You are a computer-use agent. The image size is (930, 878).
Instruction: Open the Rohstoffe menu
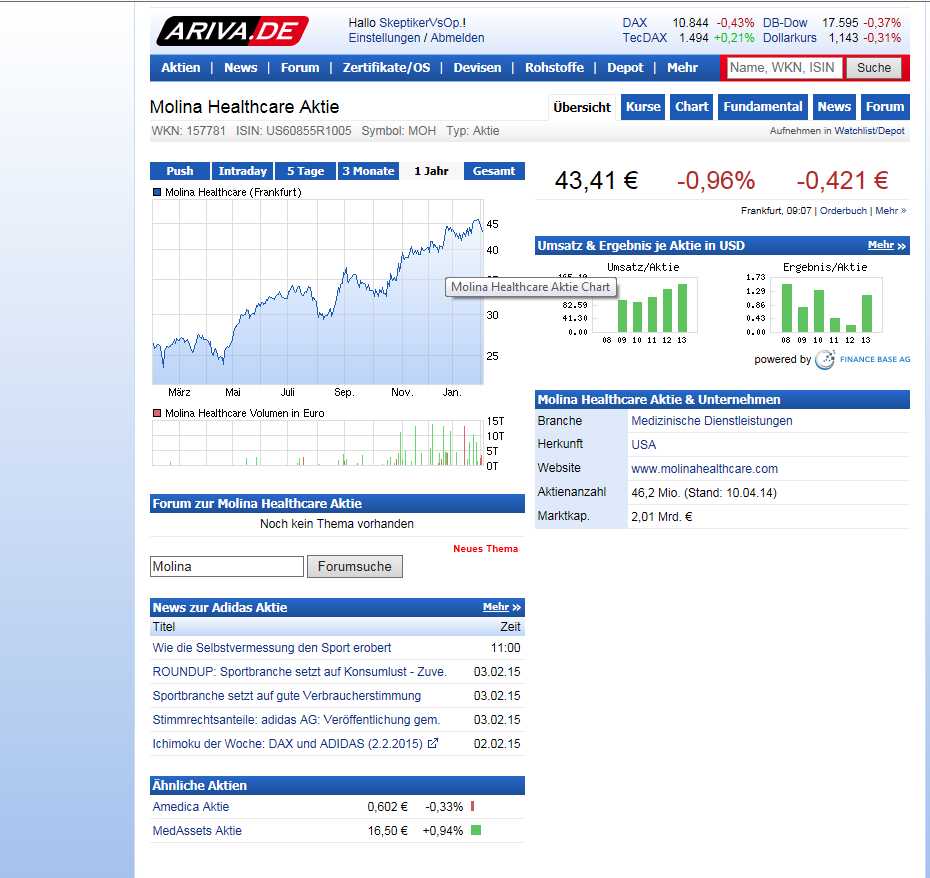[555, 68]
